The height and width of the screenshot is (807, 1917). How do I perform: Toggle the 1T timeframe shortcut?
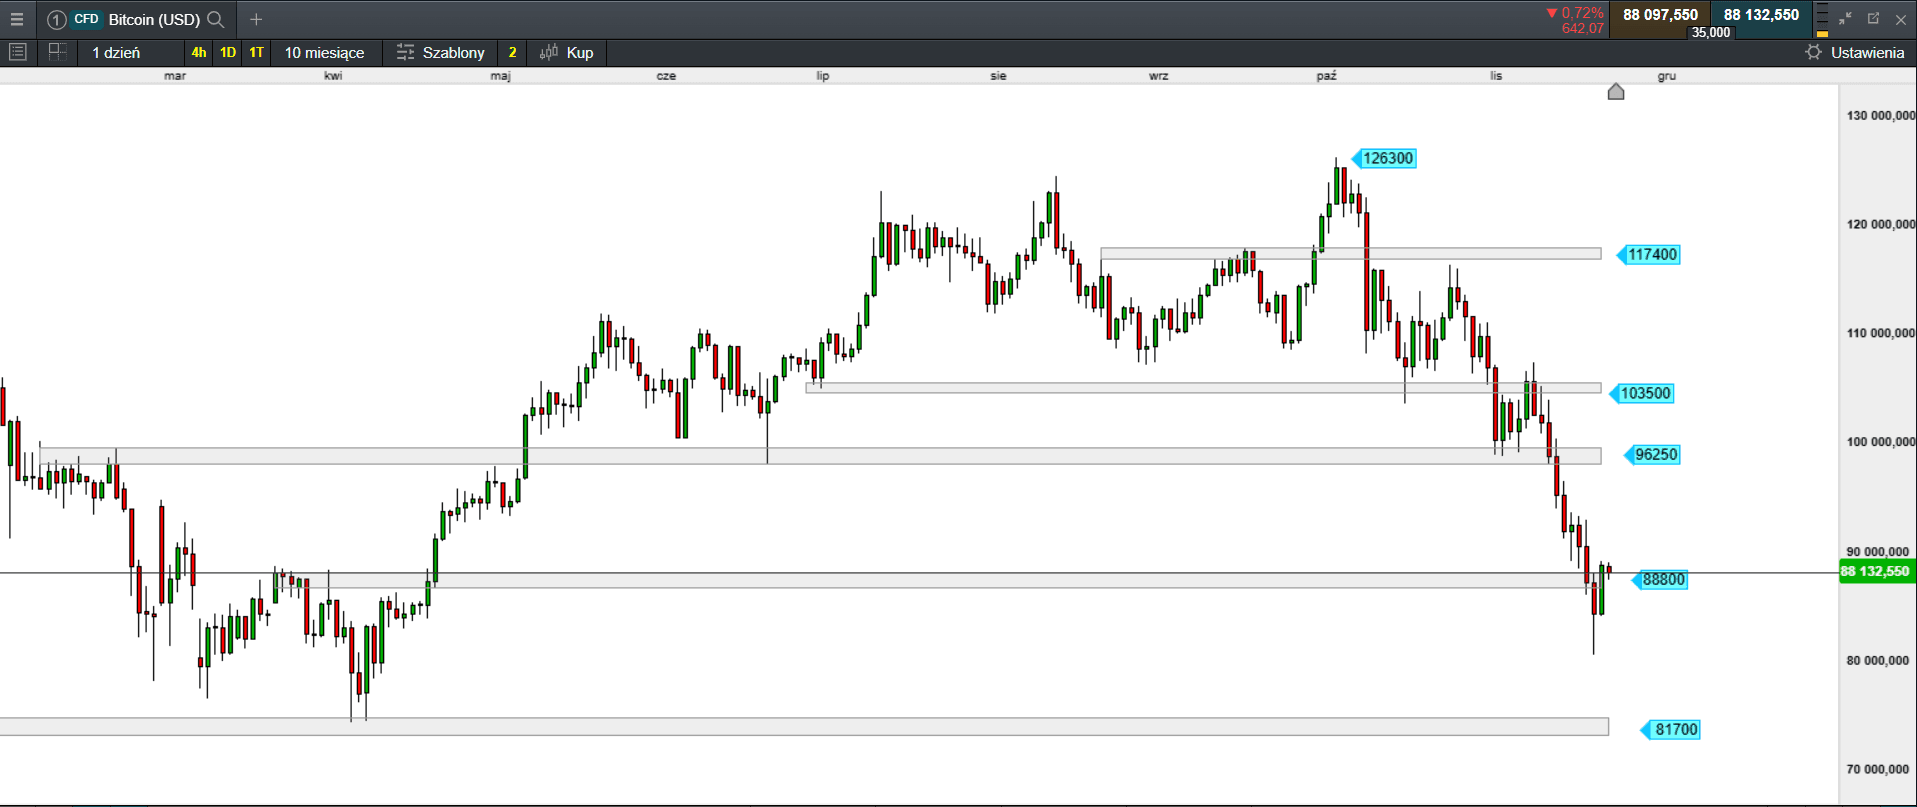[257, 52]
